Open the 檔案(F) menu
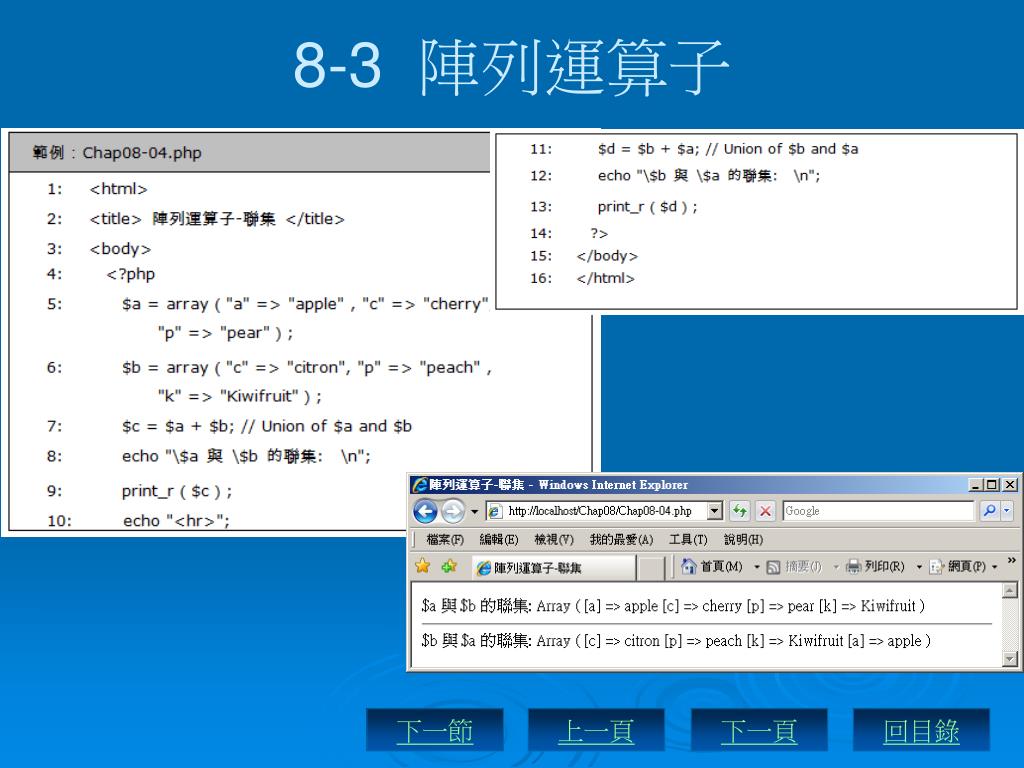The height and width of the screenshot is (768, 1024). (x=445, y=539)
